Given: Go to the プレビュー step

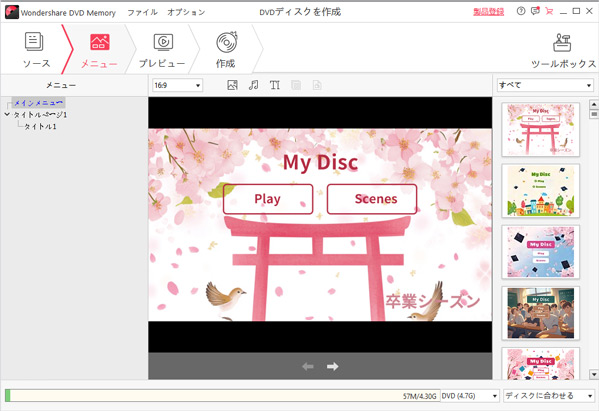Looking at the screenshot, I should point(162,50).
